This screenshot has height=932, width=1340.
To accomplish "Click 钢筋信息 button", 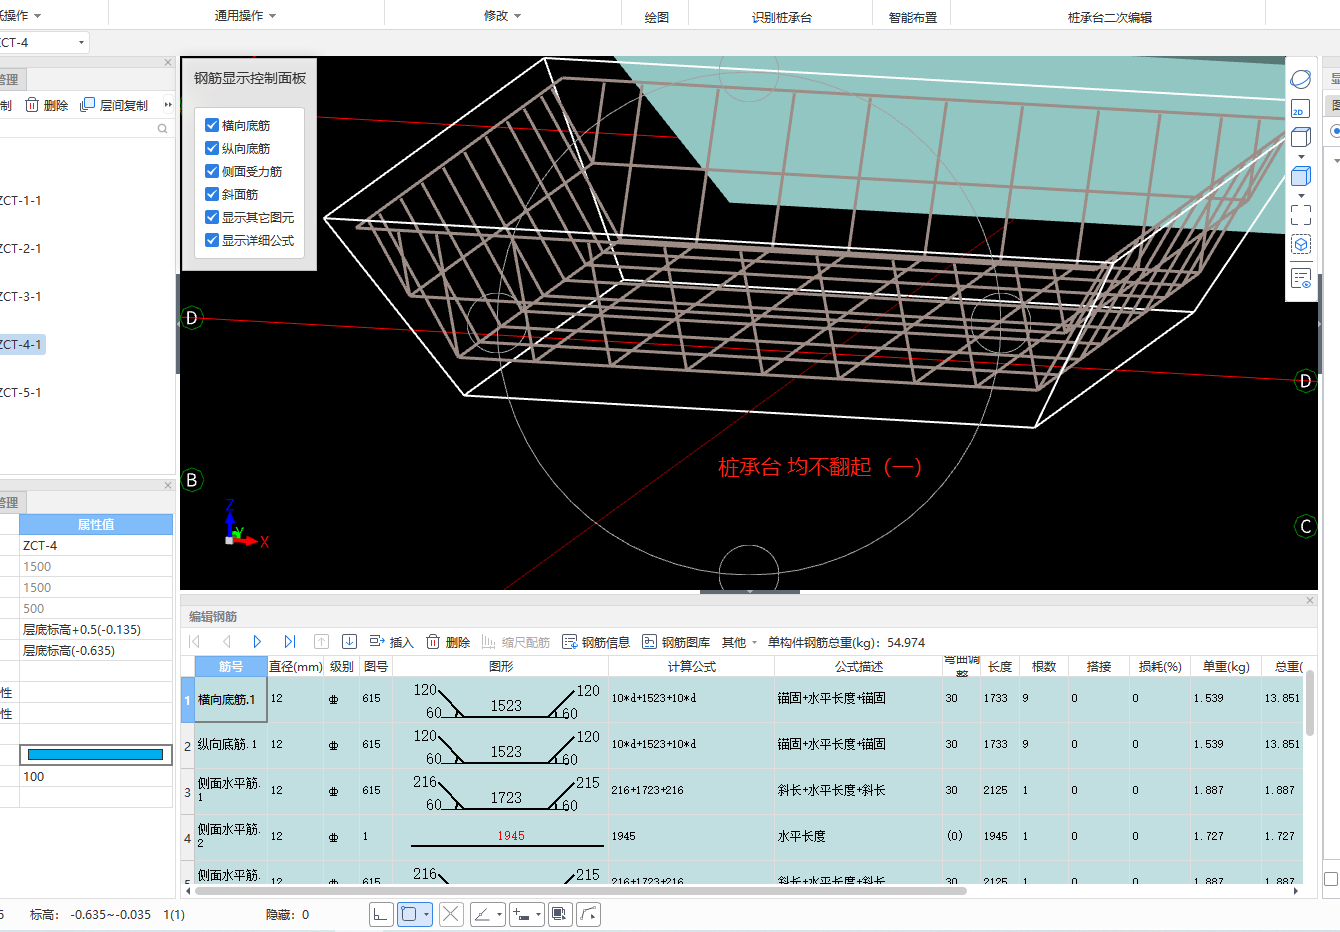I will tap(596, 642).
